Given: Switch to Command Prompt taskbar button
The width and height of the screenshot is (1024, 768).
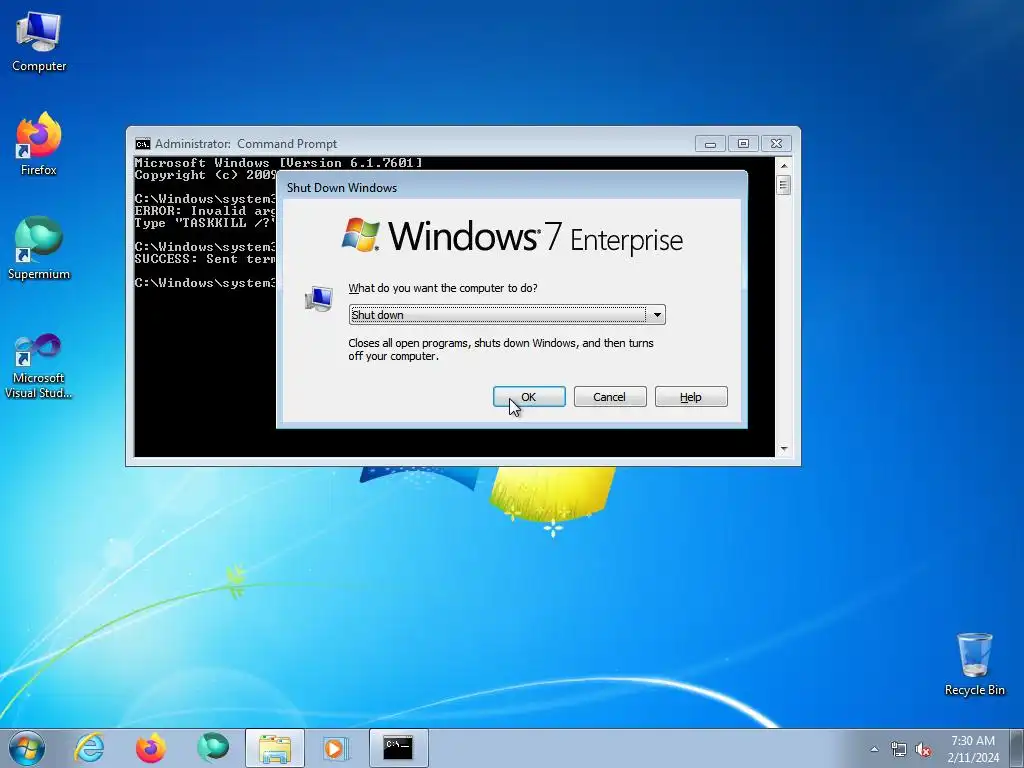Looking at the screenshot, I should pyautogui.click(x=398, y=748).
